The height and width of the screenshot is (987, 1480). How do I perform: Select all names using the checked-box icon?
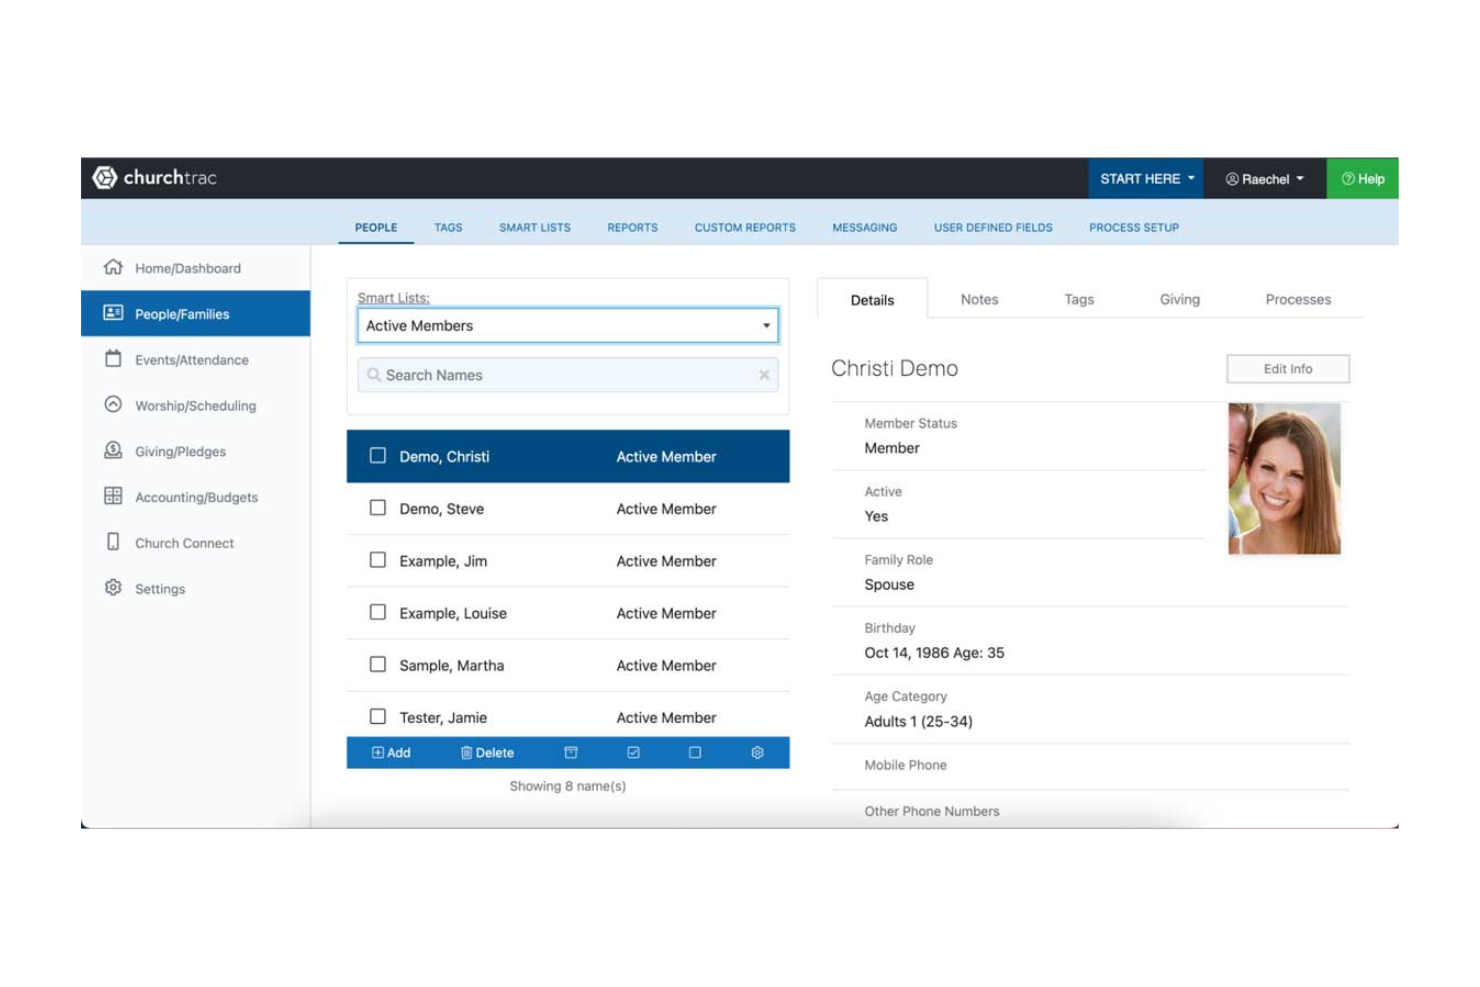coord(632,752)
